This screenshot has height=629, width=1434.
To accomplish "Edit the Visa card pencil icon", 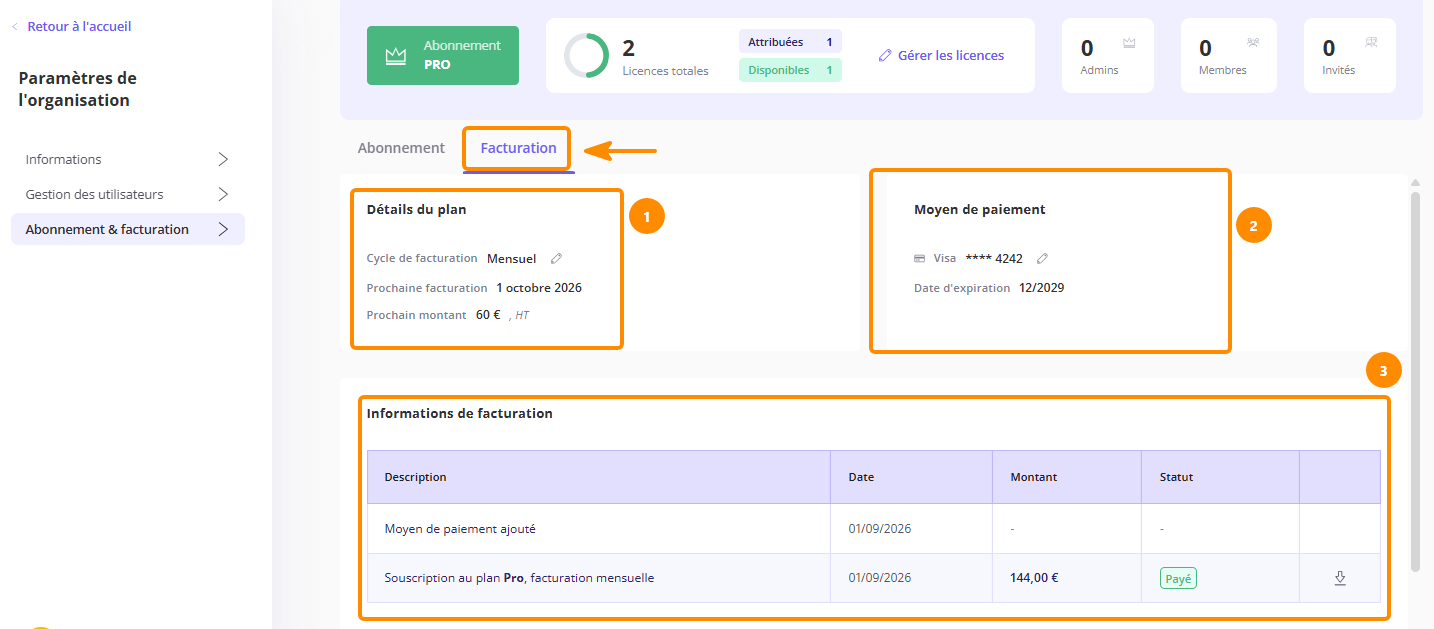I will 1042,258.
